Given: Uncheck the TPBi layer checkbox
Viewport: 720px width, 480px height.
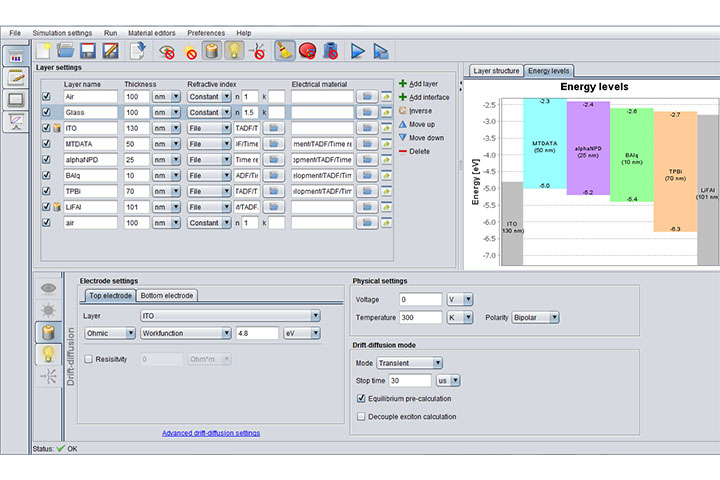Looking at the screenshot, I should [x=46, y=191].
